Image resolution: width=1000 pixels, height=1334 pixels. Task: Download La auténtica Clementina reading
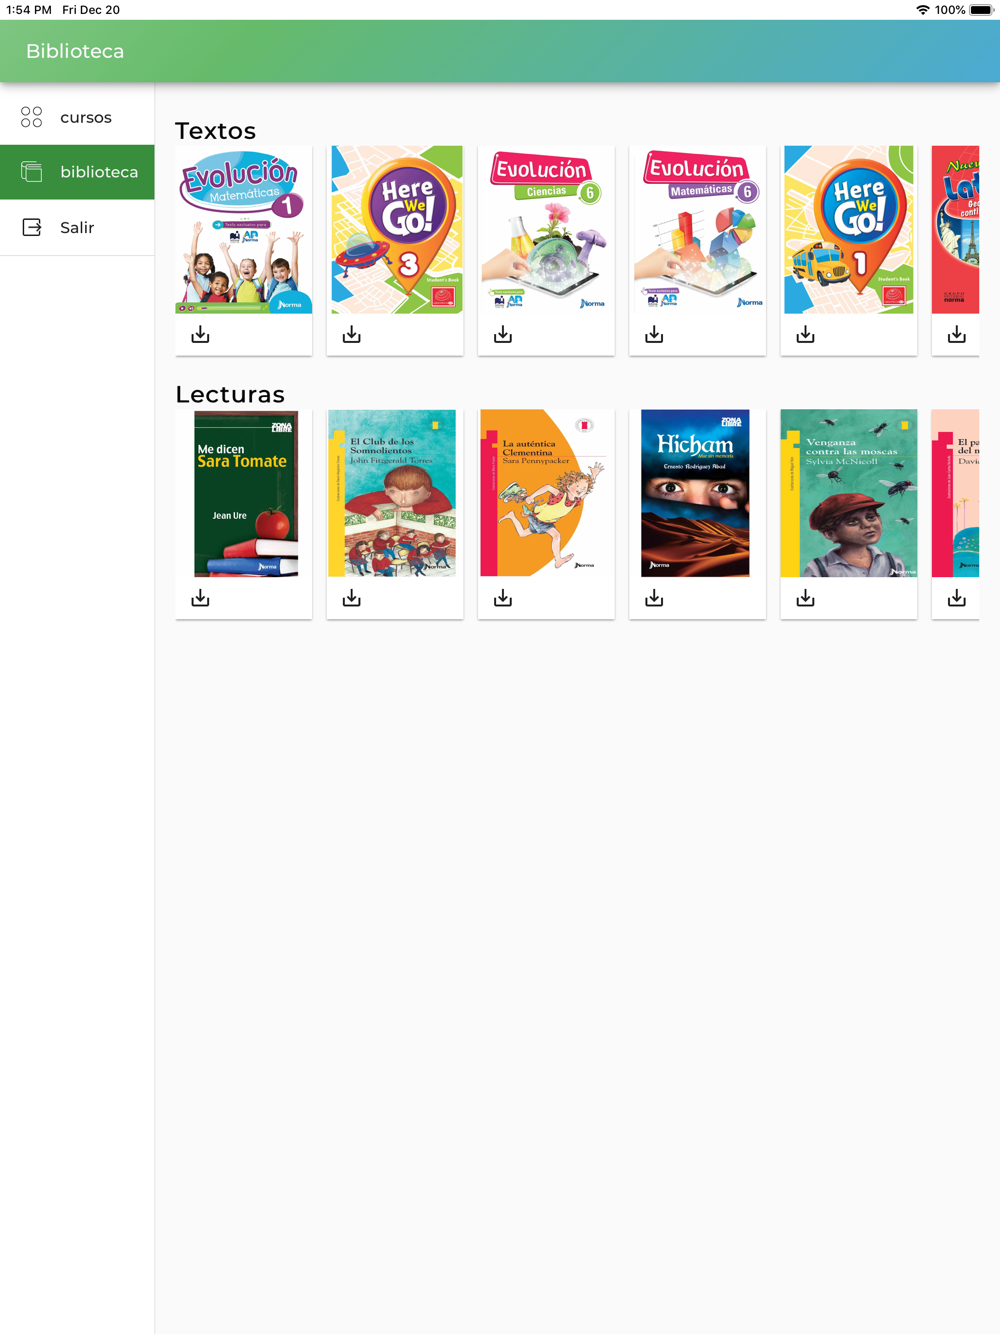pyautogui.click(x=503, y=598)
